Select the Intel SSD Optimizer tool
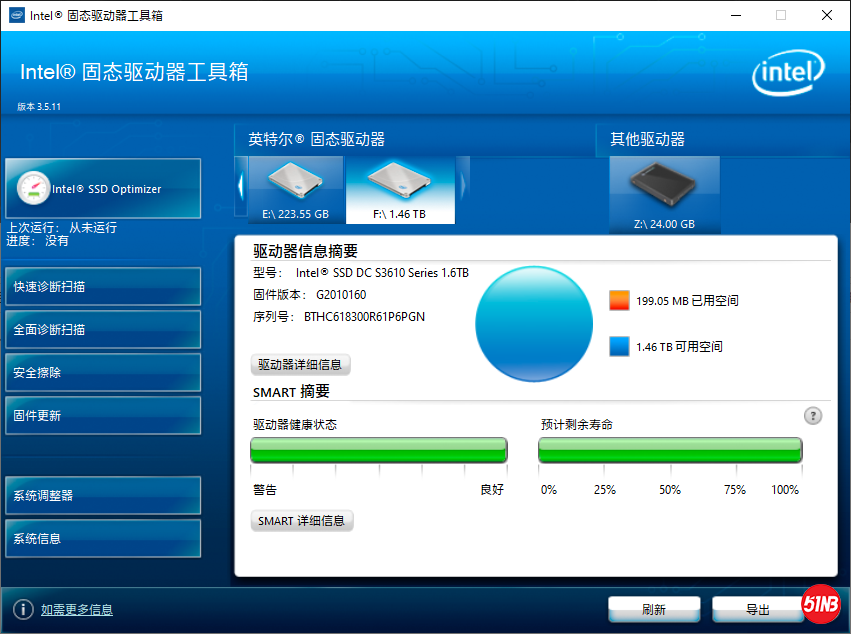 click(x=103, y=188)
